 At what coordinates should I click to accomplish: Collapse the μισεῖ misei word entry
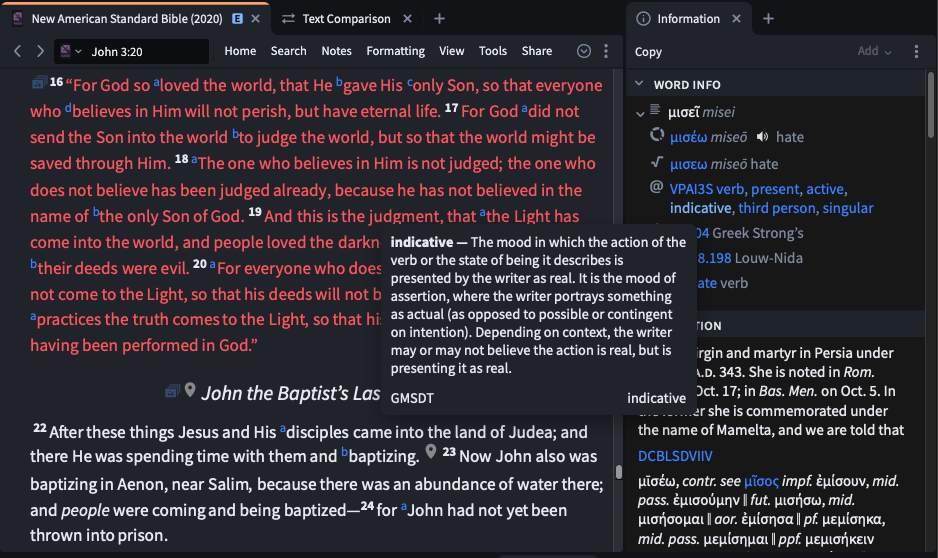(640, 113)
